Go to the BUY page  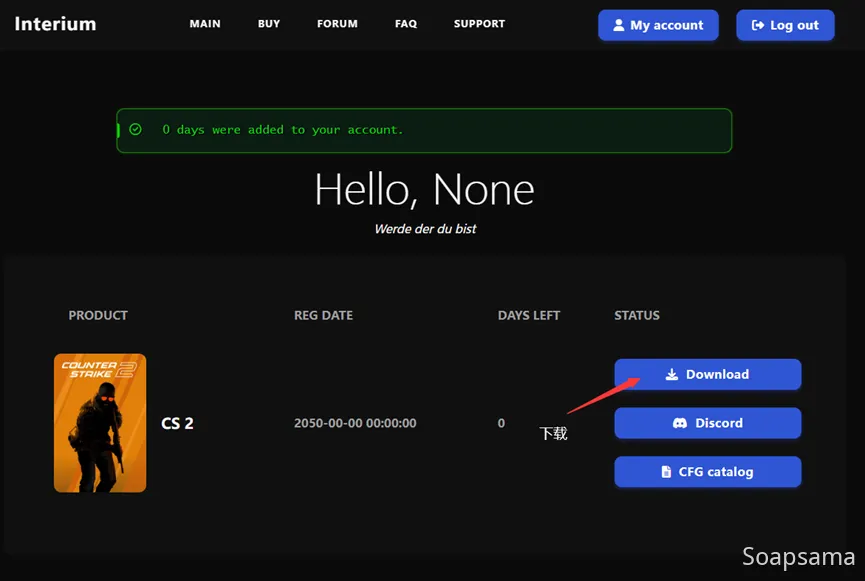coord(269,24)
